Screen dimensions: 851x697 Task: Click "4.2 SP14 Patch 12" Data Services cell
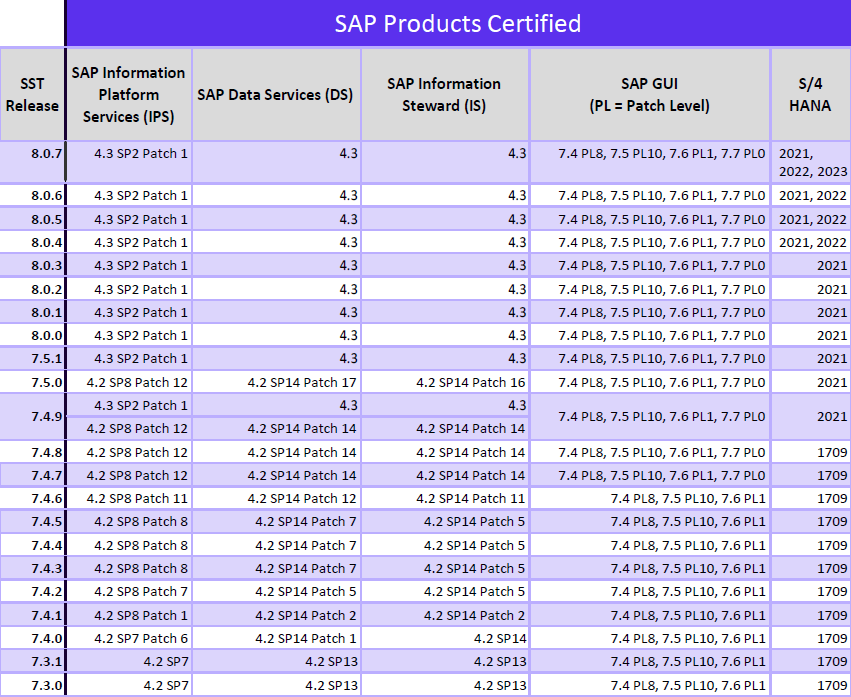[x=276, y=498]
